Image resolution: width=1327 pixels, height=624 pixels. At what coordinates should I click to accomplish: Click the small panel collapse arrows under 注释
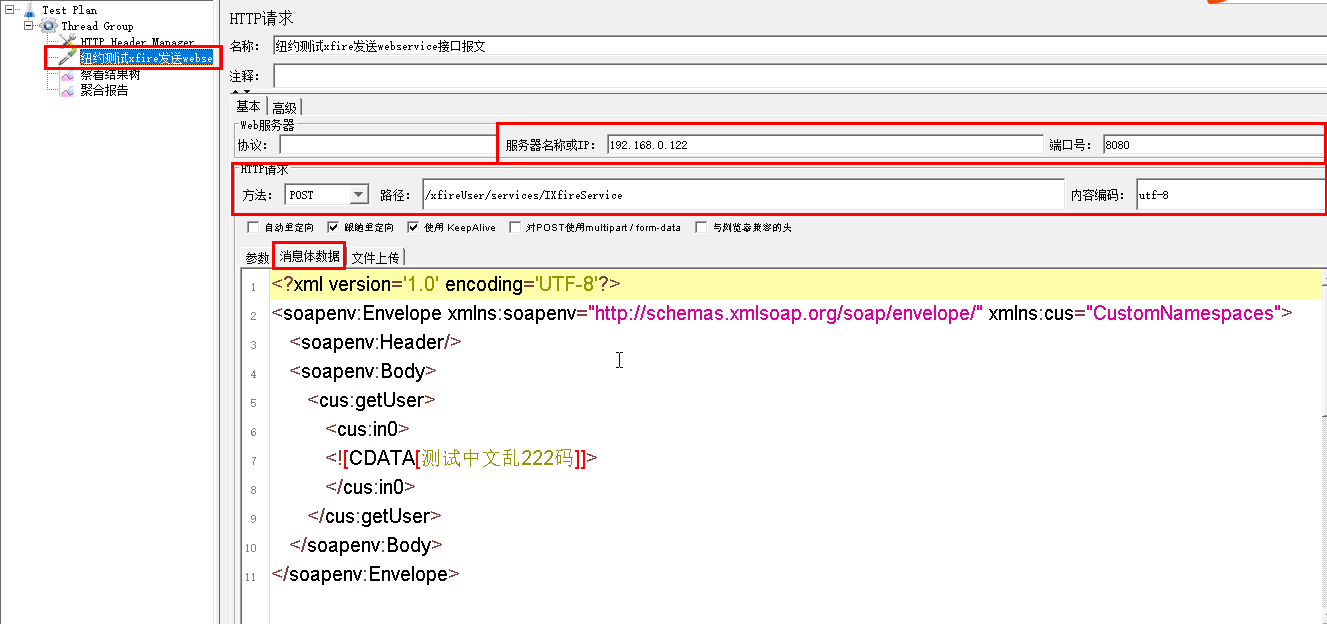click(x=242, y=92)
